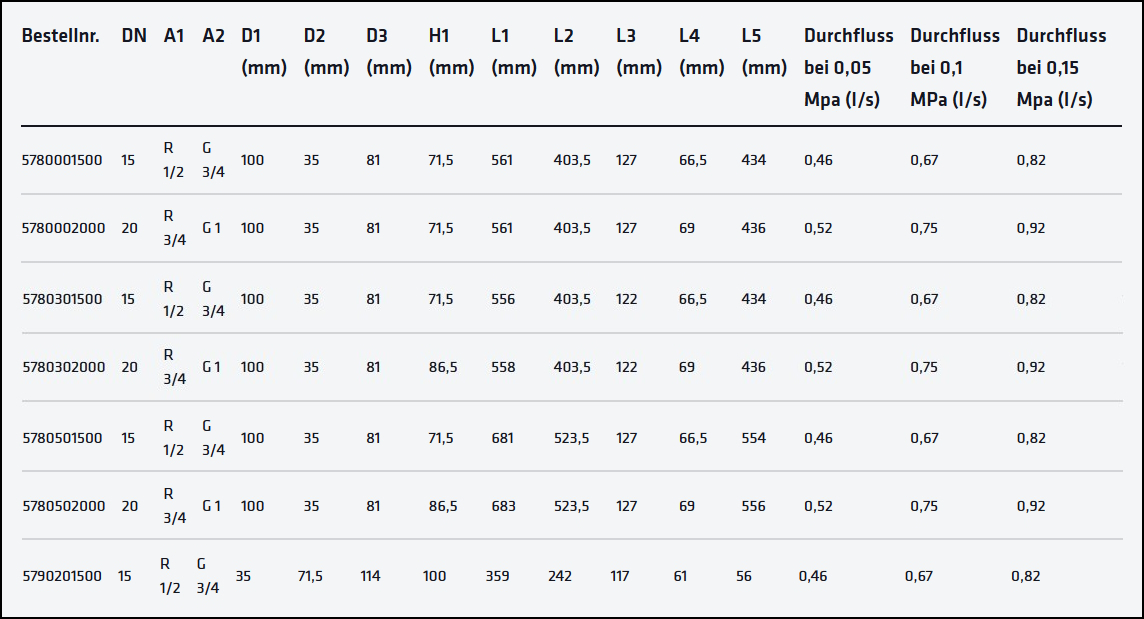
Task: Select the L1 value 359
Action: click(x=497, y=576)
